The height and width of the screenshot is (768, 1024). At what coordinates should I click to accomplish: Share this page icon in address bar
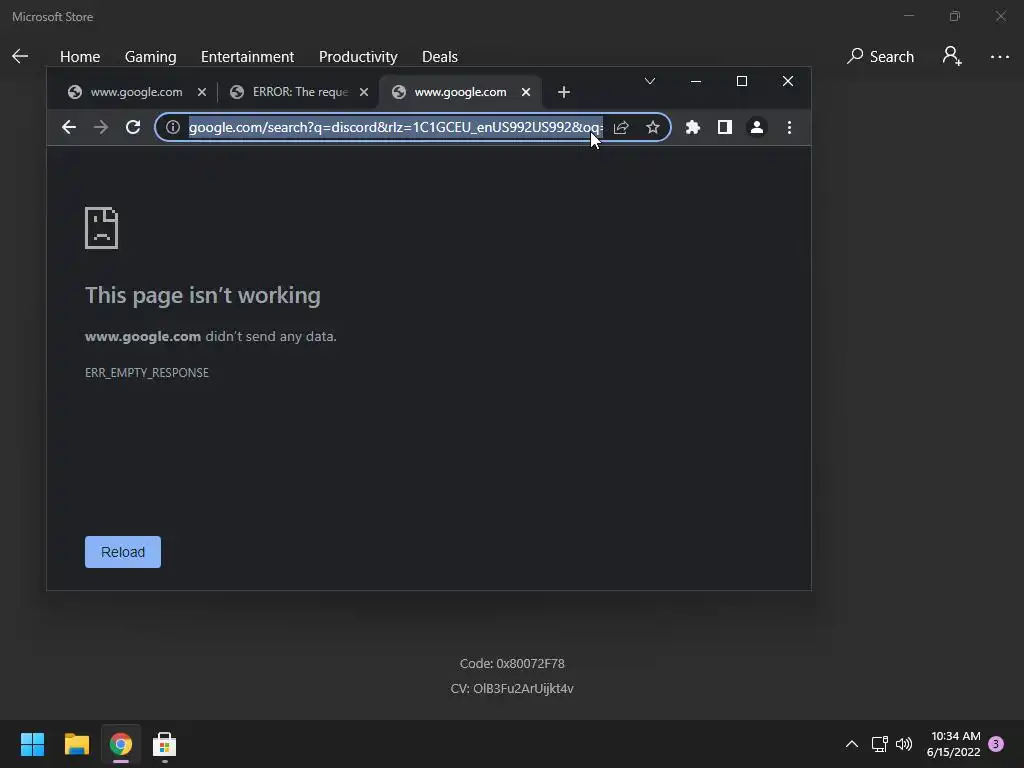(x=621, y=127)
